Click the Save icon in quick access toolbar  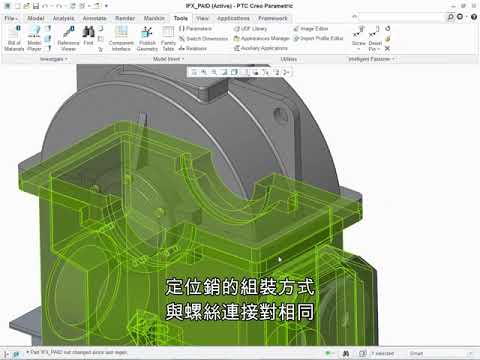click(x=36, y=6)
